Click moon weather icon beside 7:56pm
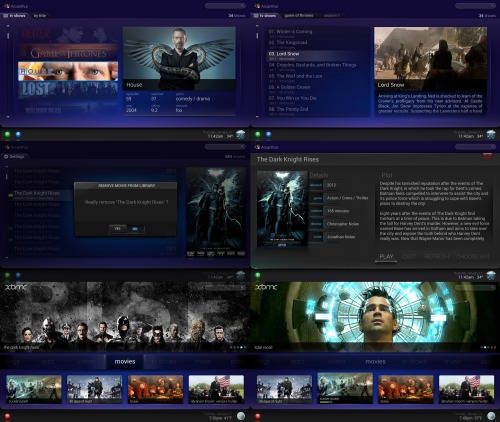Screen dimensions: 500x422 [x=241, y=416]
